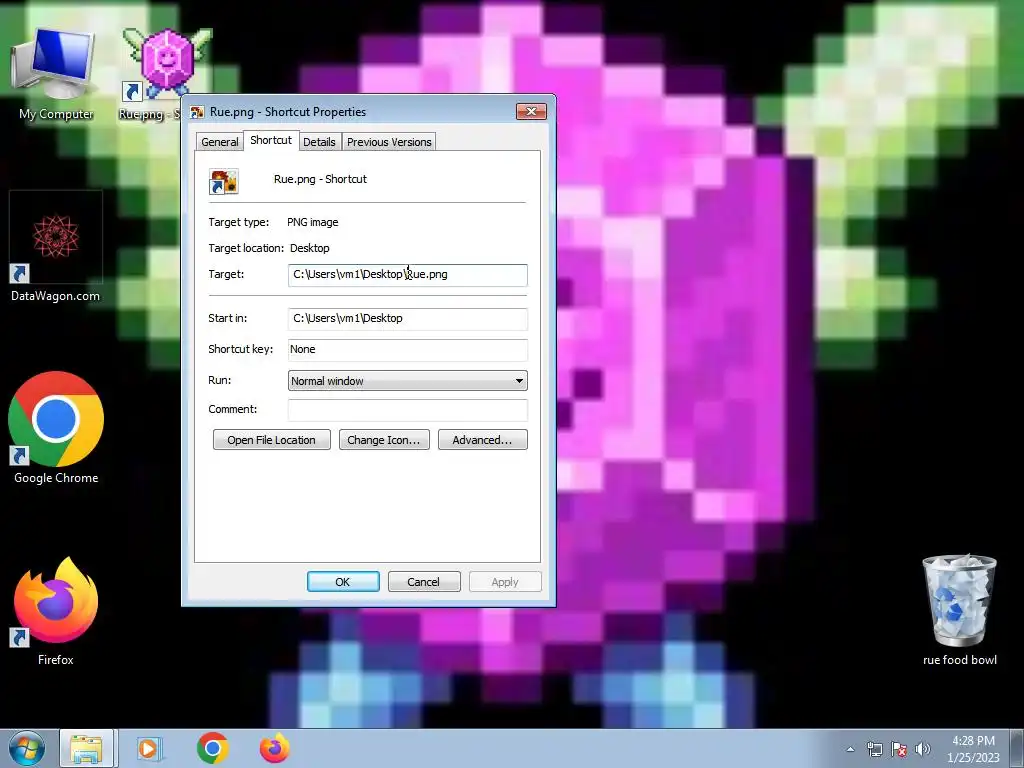Click into the Target path field
Viewport: 1024px width, 768px height.
408,275
